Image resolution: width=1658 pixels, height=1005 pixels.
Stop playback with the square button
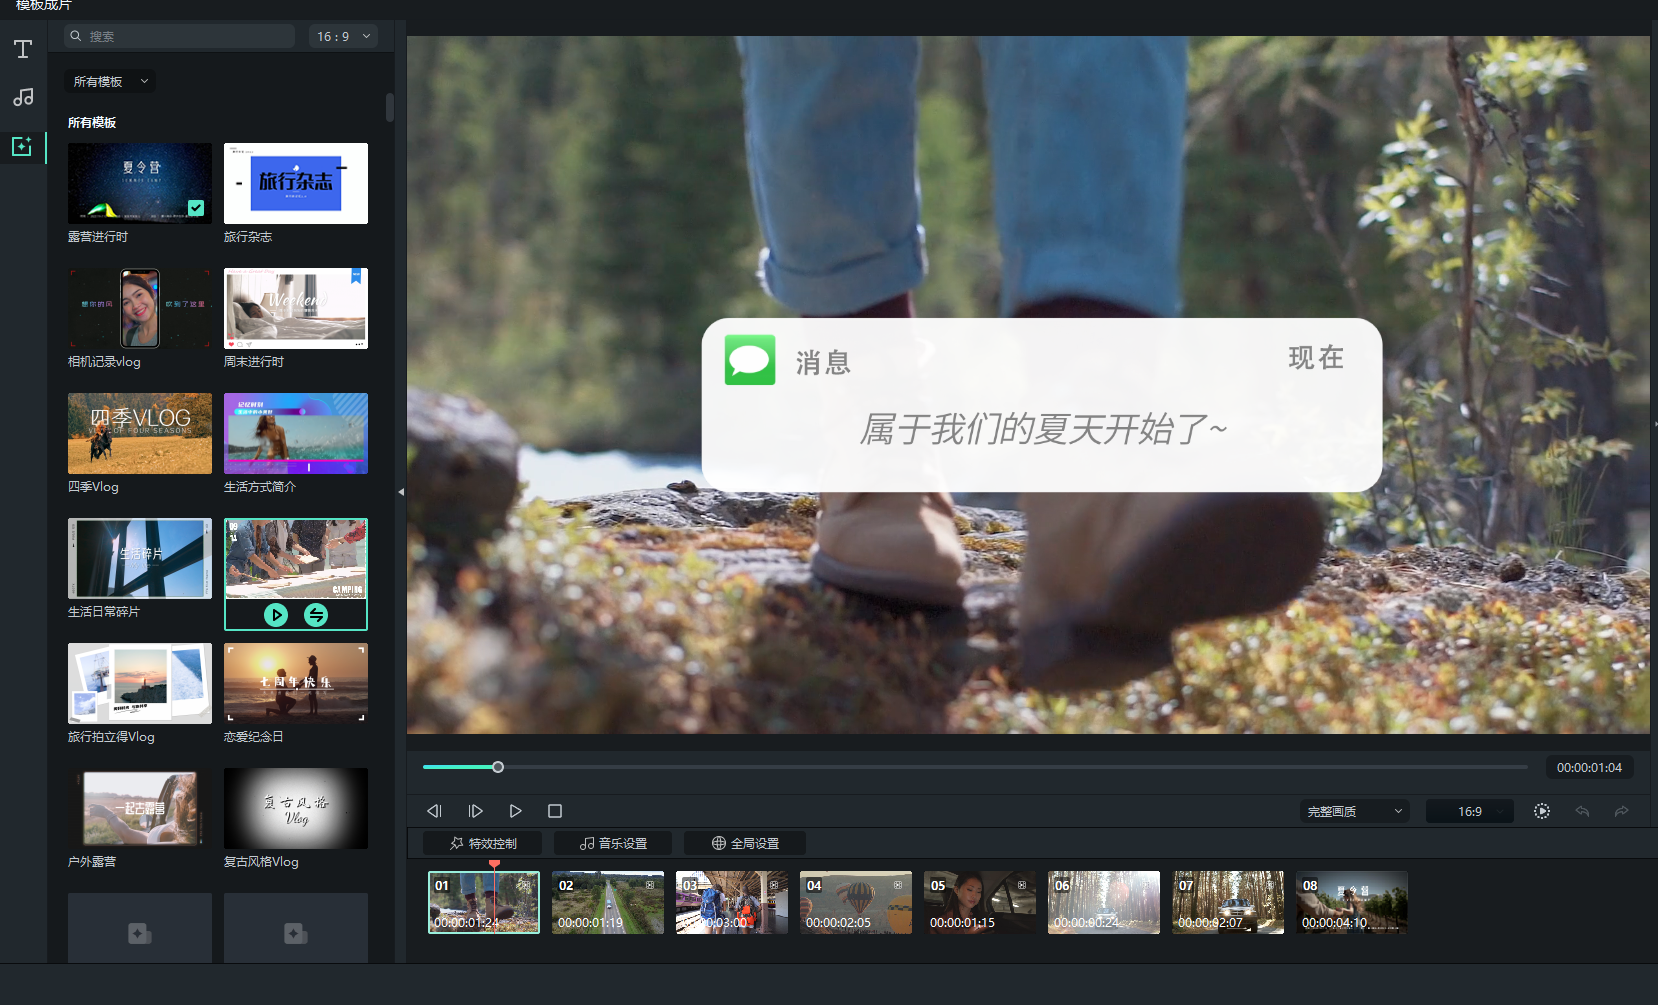[x=555, y=811]
